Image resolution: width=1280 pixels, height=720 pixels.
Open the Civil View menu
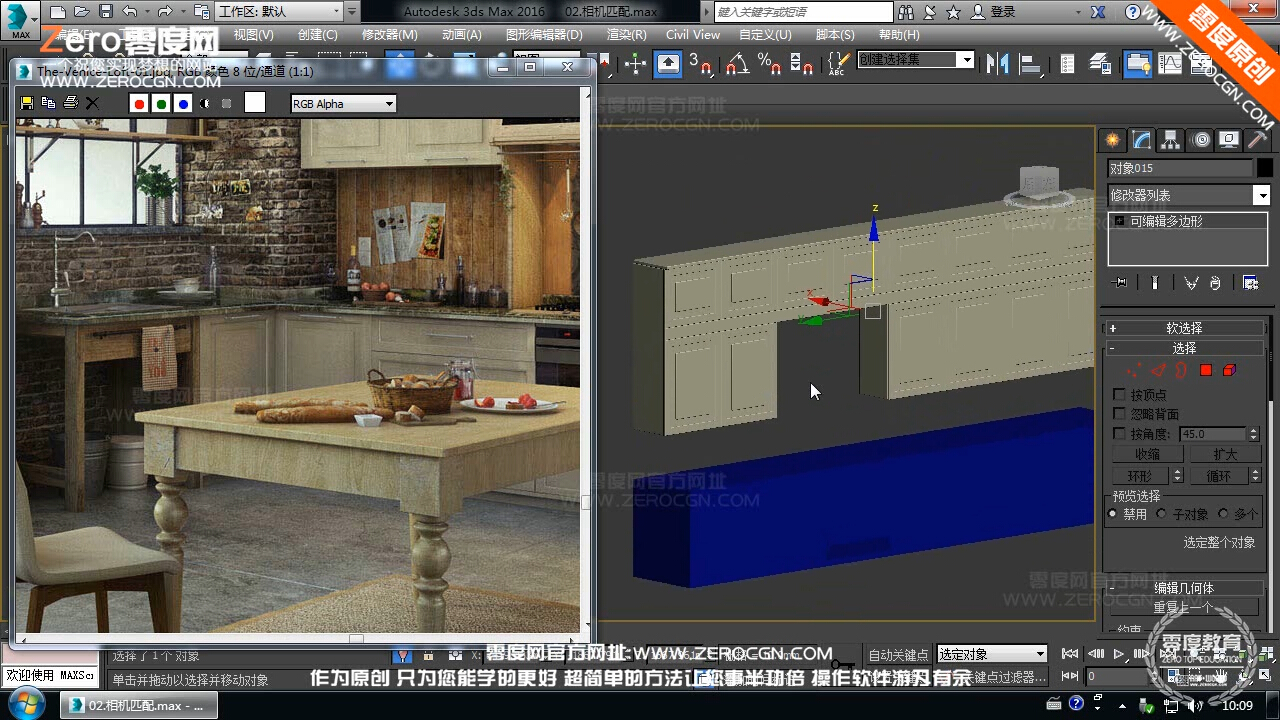click(693, 34)
